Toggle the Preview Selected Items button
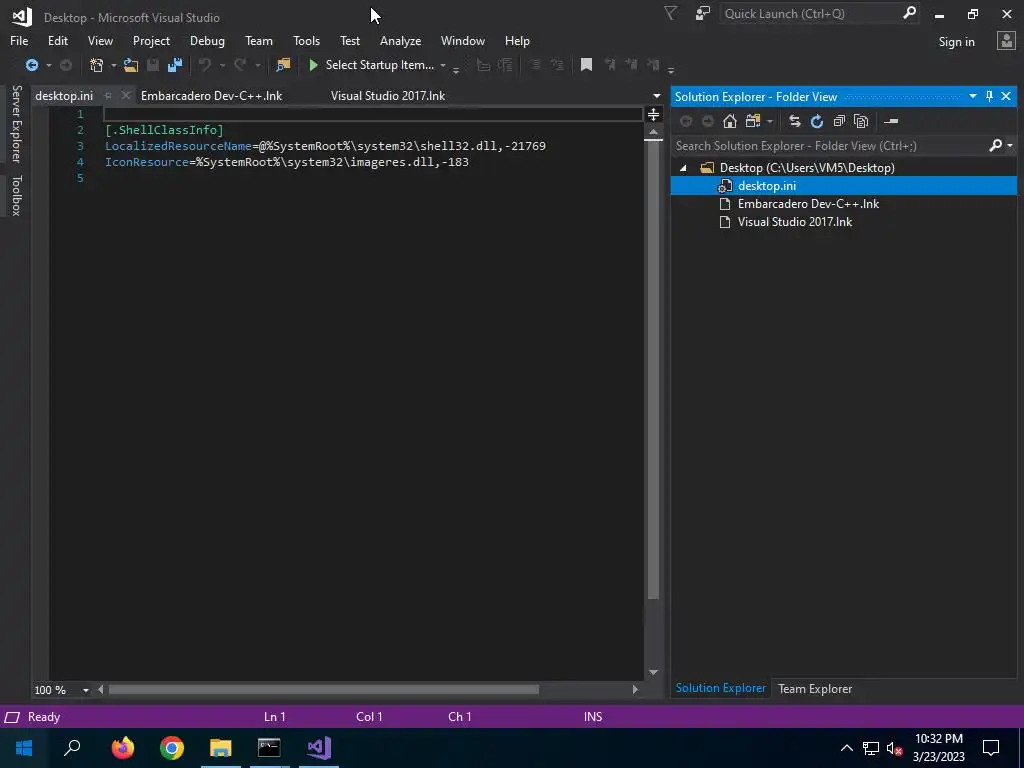This screenshot has height=768, width=1024. (x=891, y=121)
